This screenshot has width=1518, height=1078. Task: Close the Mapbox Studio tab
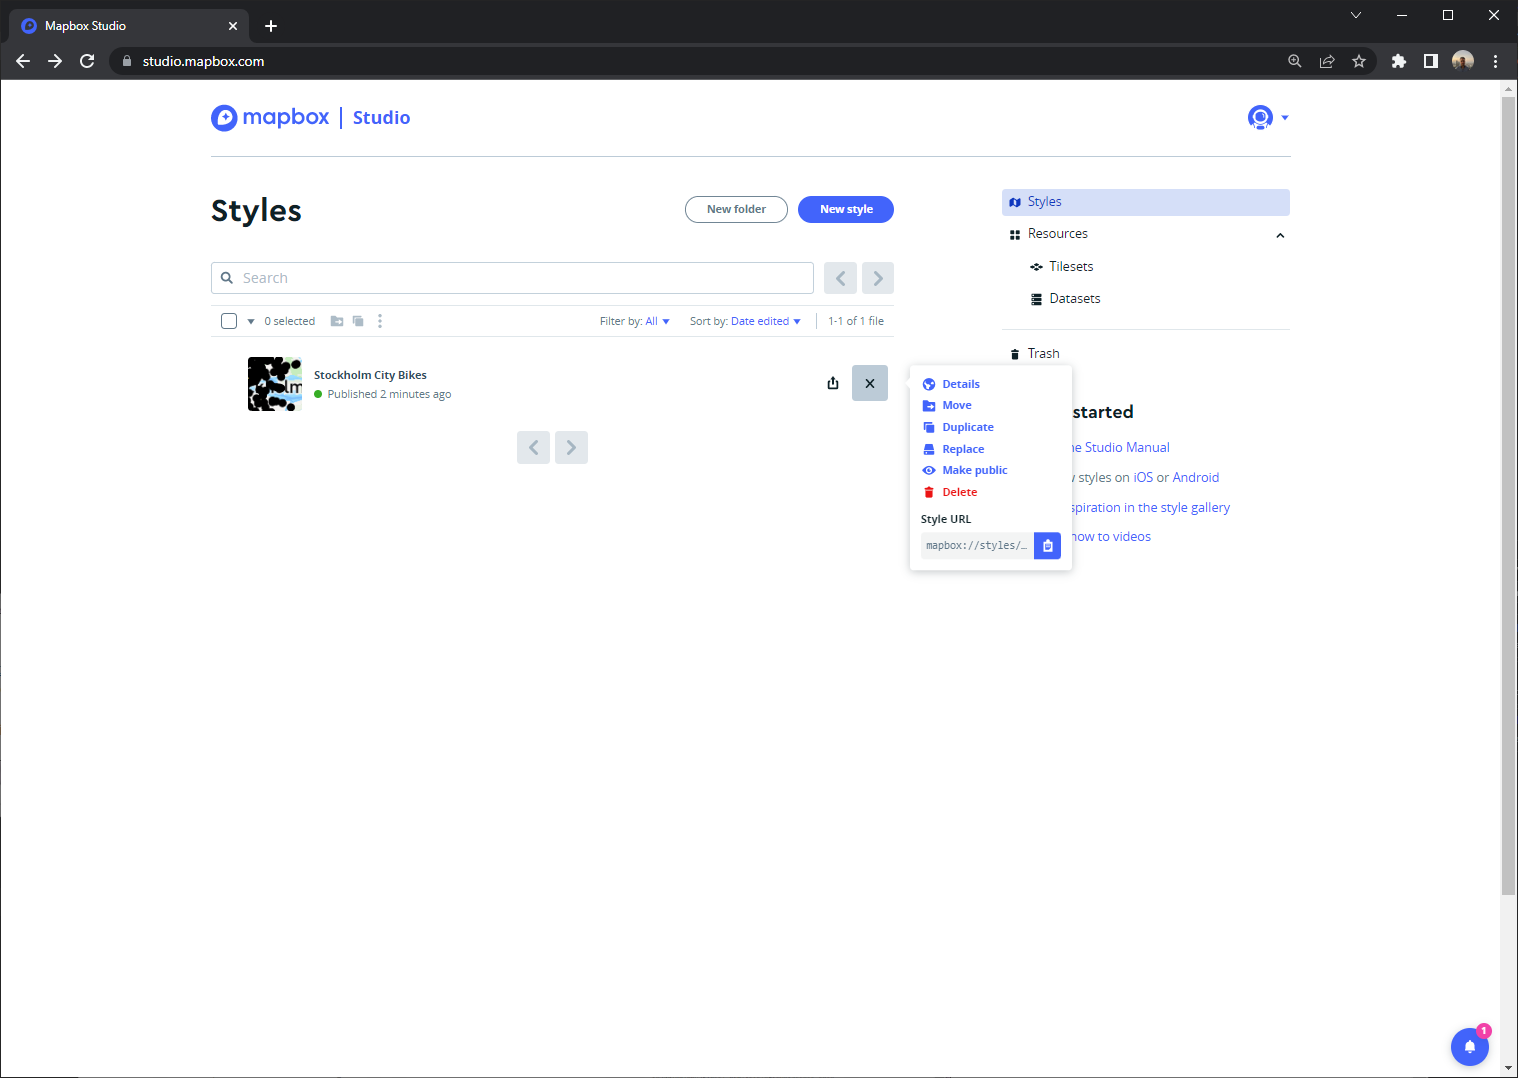point(233,26)
